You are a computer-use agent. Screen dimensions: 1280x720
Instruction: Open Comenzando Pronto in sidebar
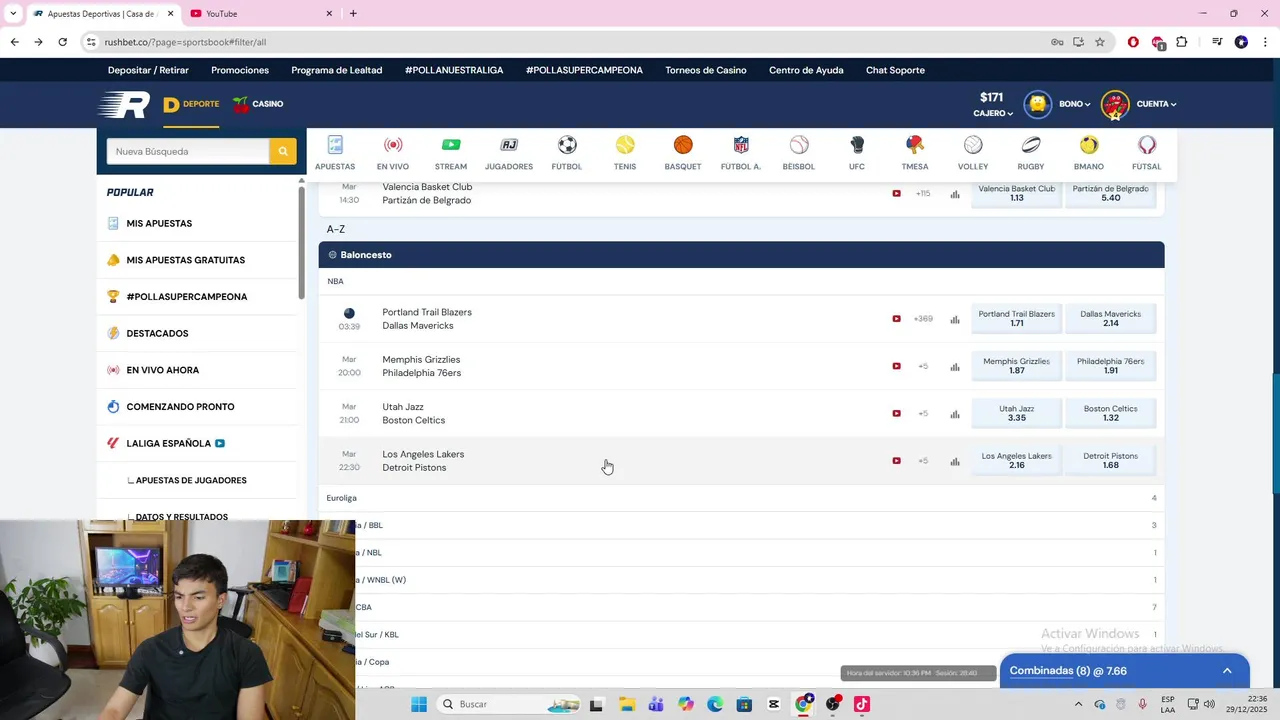coord(180,407)
